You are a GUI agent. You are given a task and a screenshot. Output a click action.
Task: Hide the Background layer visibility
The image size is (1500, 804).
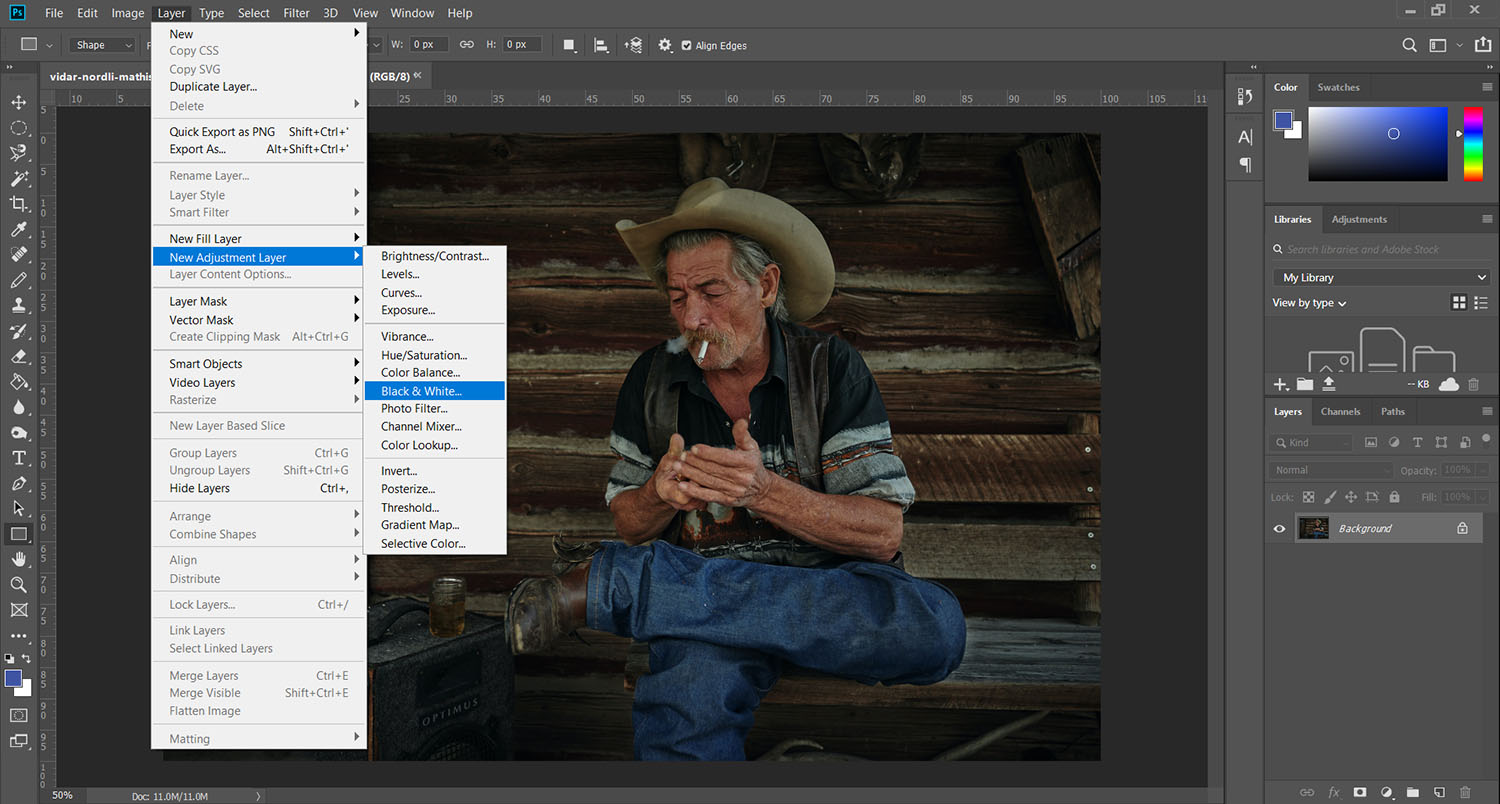[1279, 528]
